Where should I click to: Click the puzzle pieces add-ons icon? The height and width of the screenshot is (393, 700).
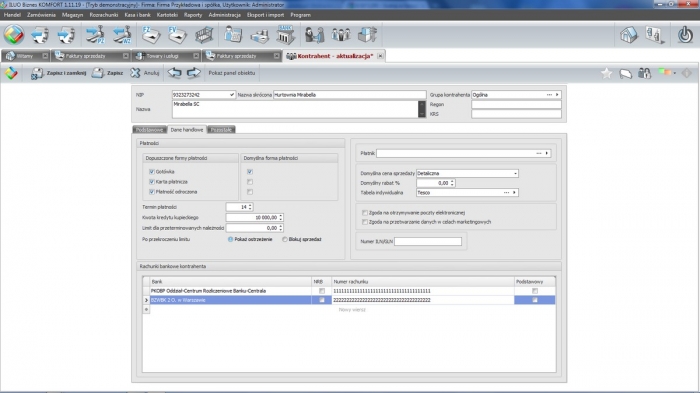[x=655, y=35]
